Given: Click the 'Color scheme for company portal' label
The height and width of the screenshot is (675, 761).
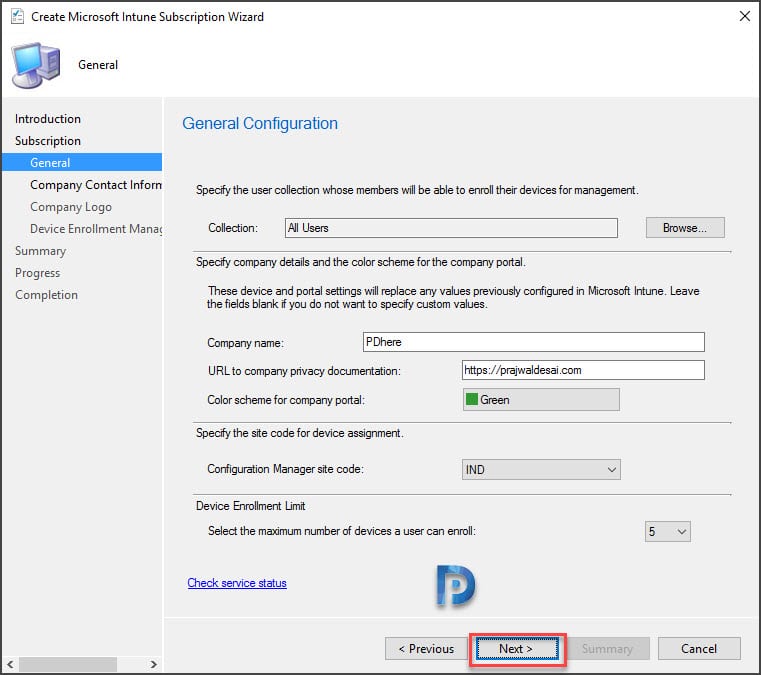Looking at the screenshot, I should pos(286,400).
